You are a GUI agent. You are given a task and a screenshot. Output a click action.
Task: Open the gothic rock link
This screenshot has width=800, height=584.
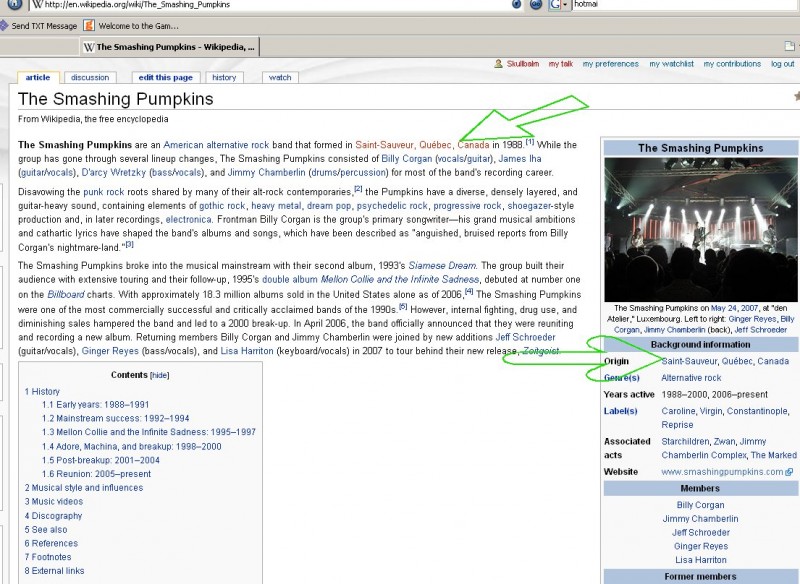(x=222, y=206)
